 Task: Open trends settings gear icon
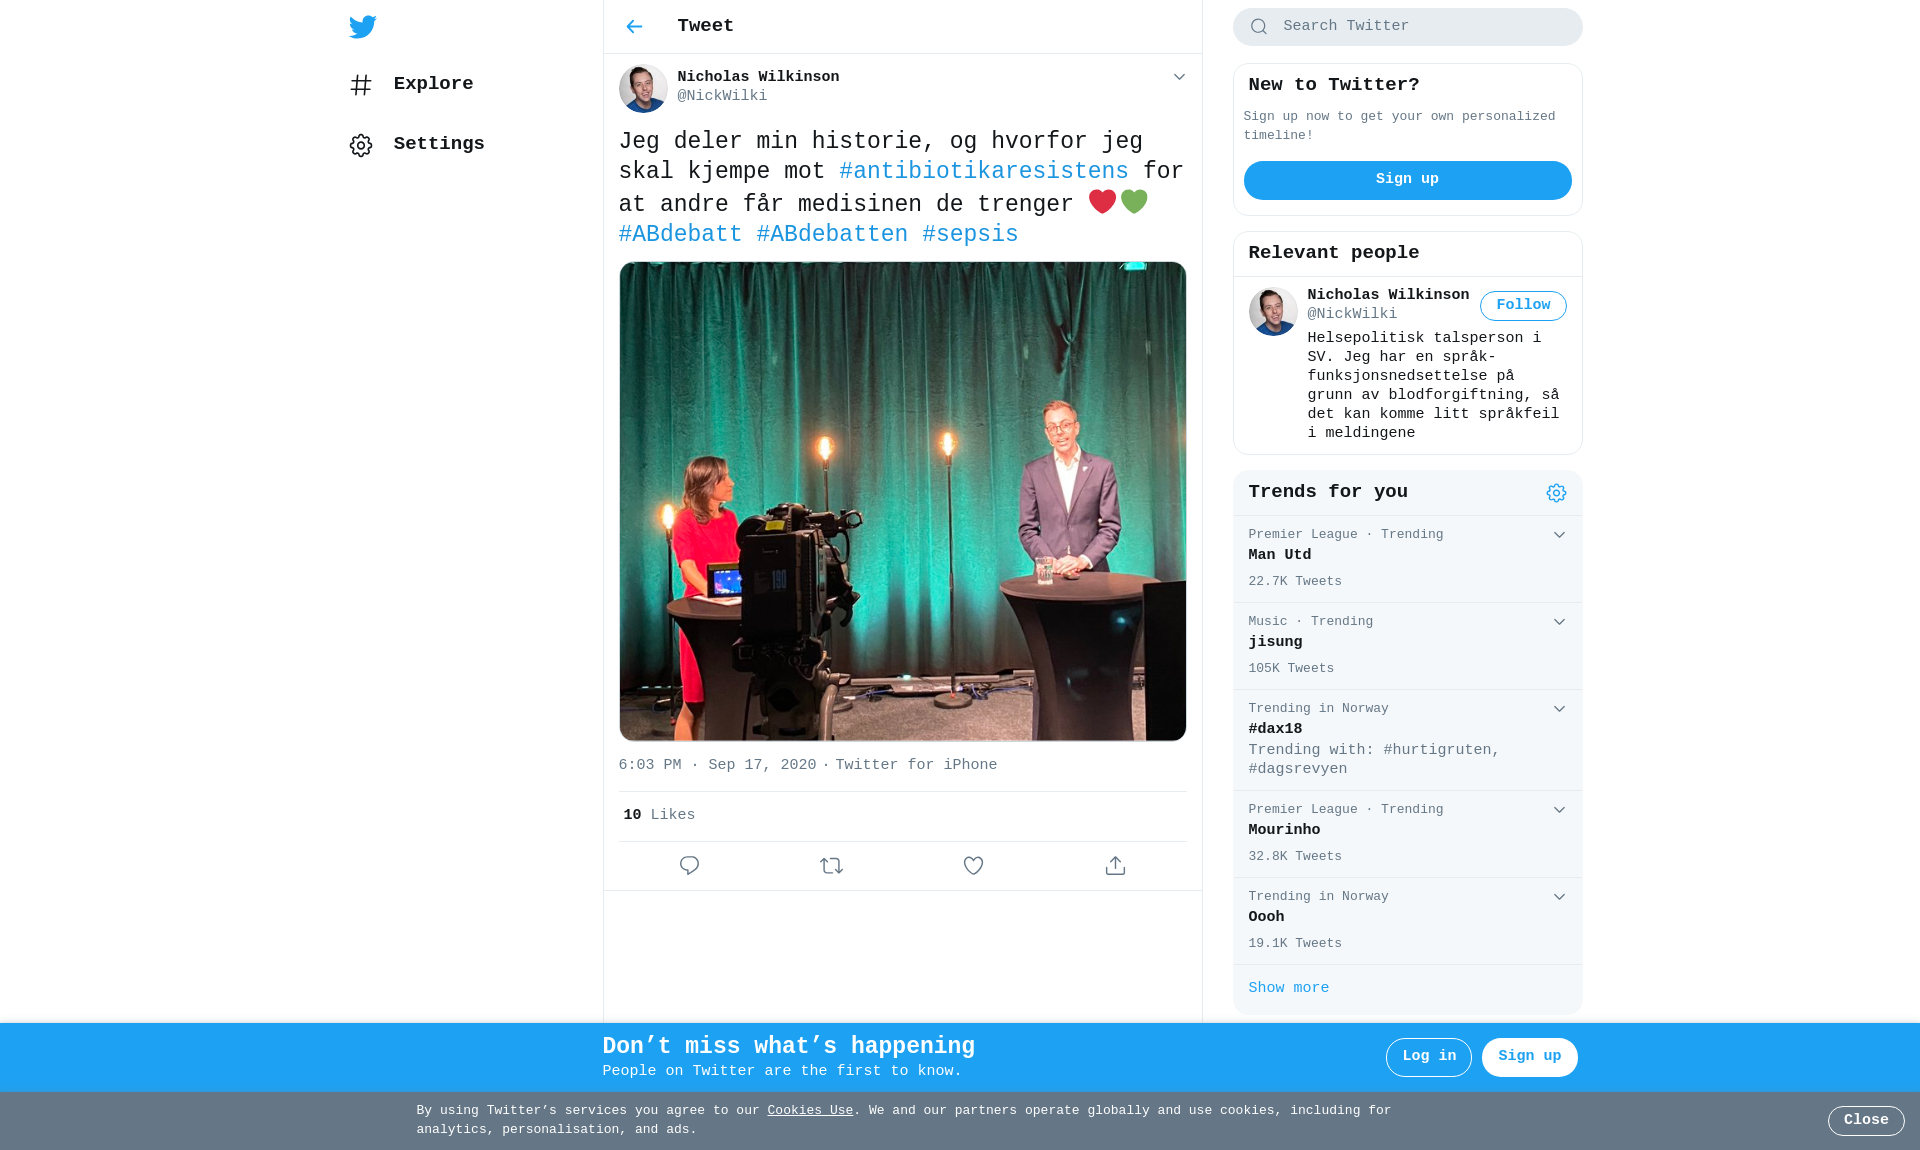(1556, 493)
